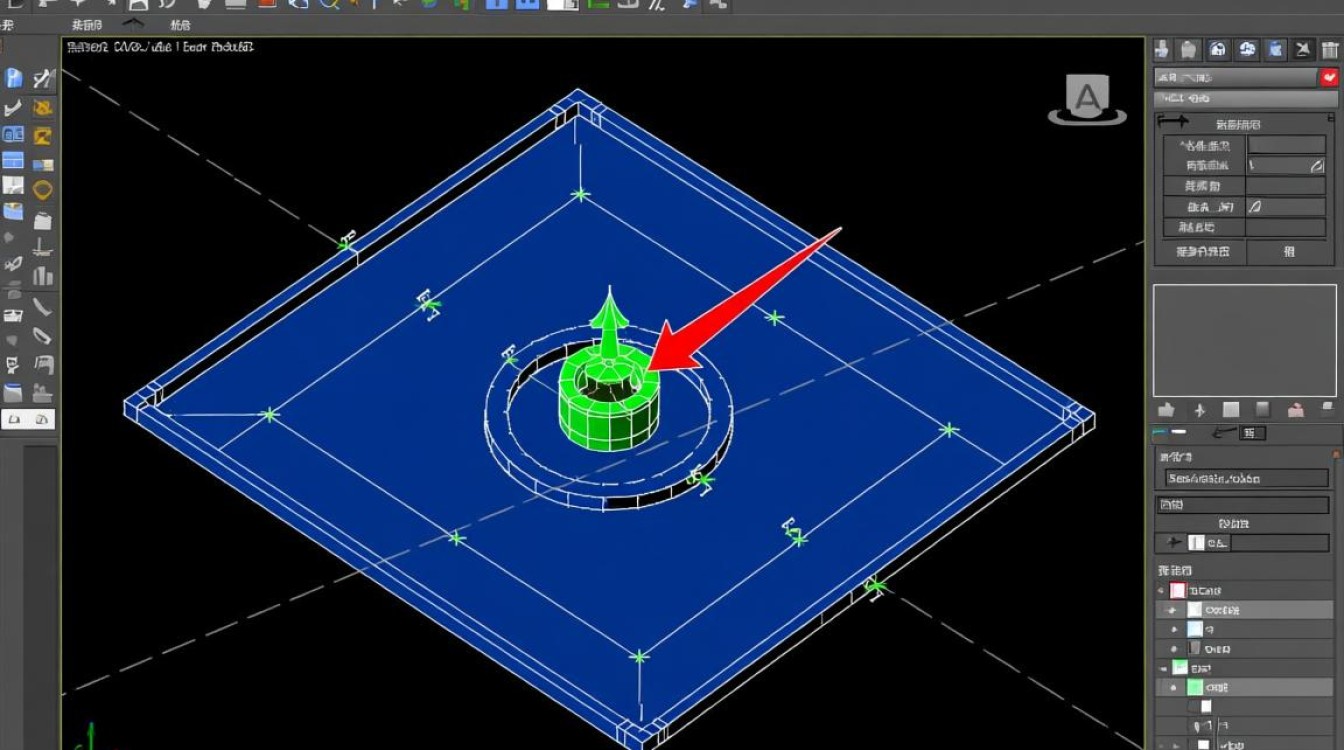The height and width of the screenshot is (750, 1344).
Task: Click the up caret in the menu row above the viewport
Action: [x=135, y=24]
